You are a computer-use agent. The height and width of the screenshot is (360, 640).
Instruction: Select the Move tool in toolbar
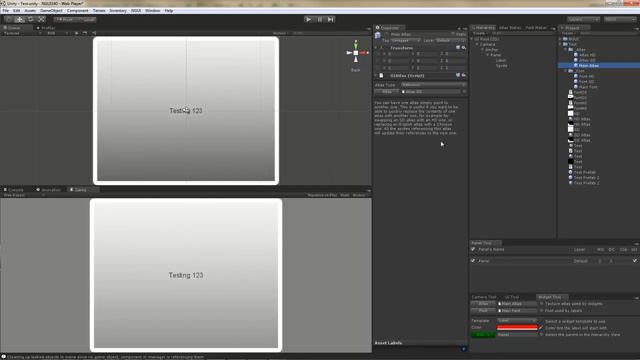pos(20,19)
